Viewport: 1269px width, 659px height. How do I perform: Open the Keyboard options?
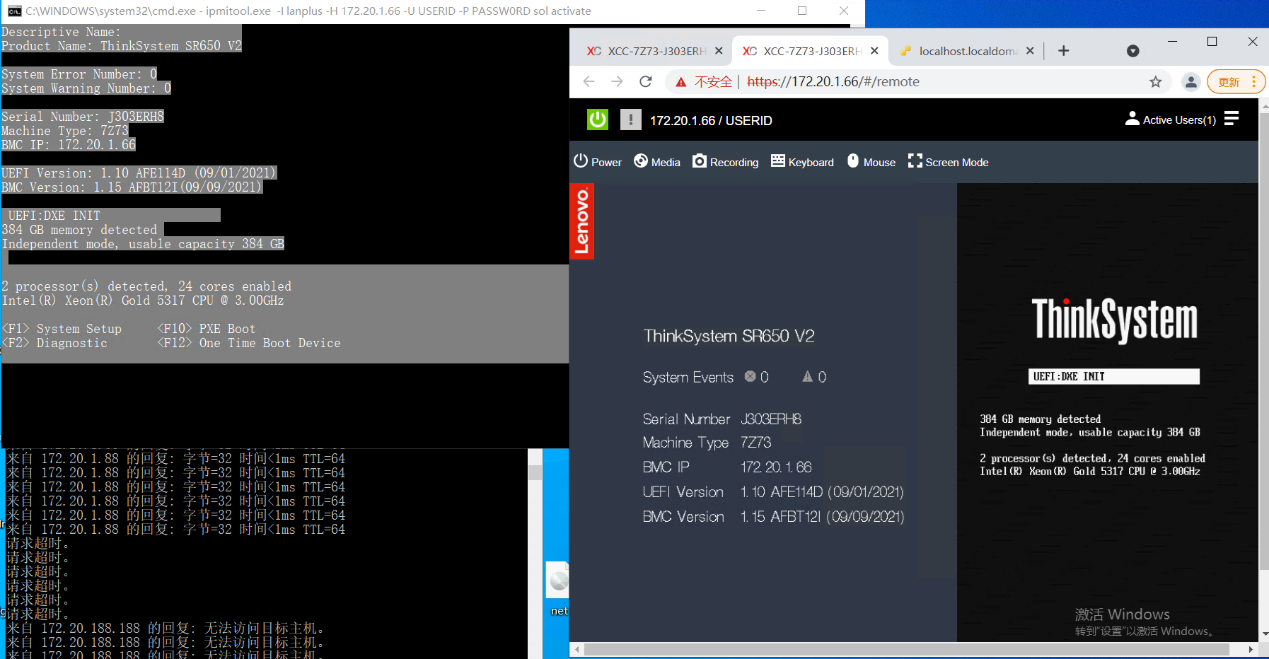pyautogui.click(x=802, y=162)
